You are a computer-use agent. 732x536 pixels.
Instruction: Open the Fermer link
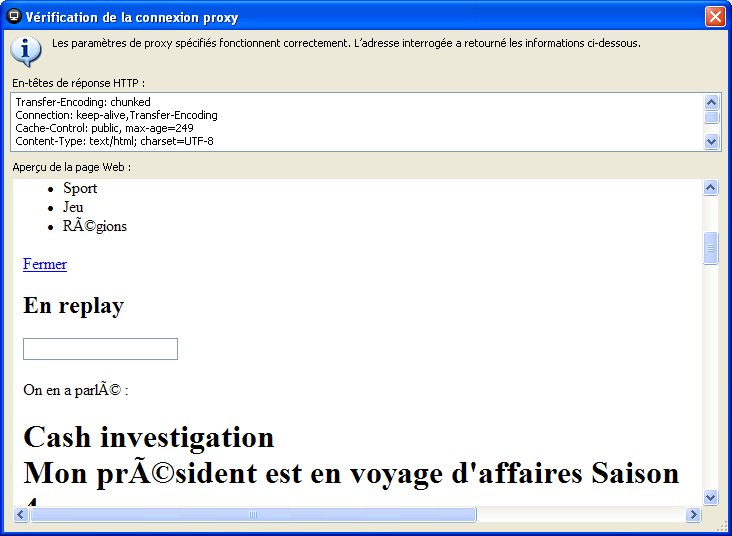45,264
